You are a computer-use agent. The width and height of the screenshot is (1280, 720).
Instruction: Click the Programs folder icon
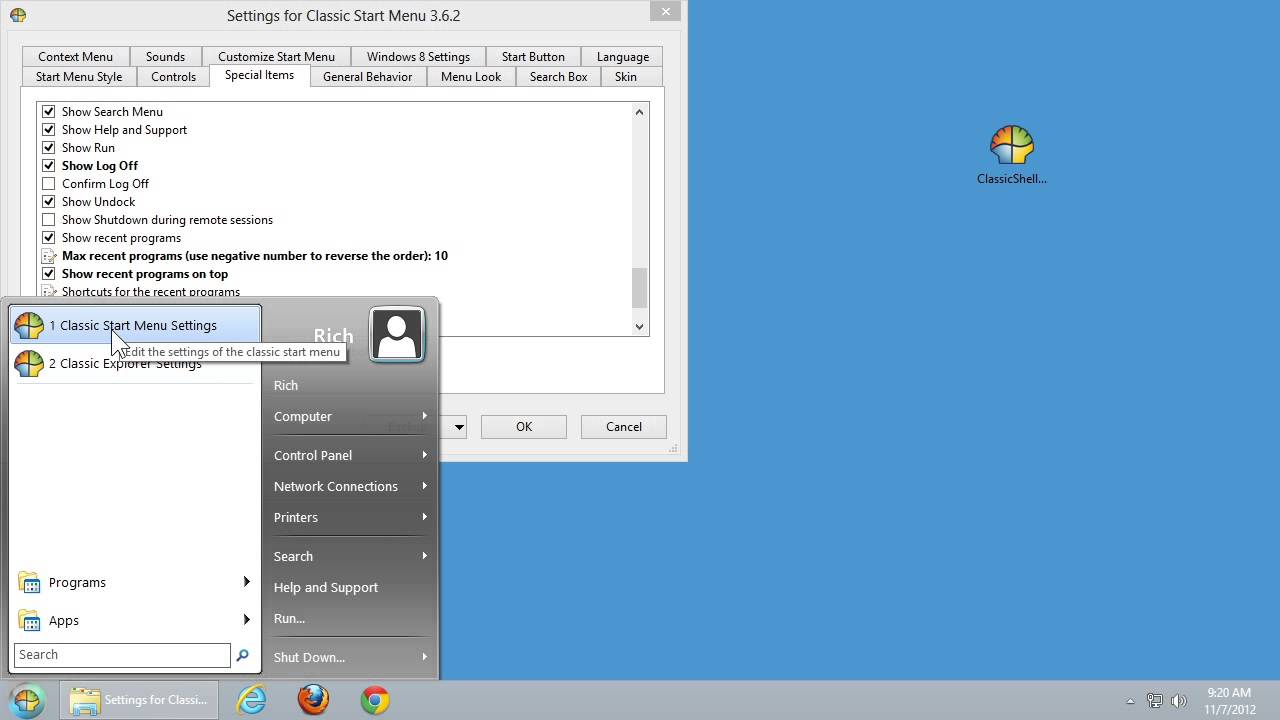pyautogui.click(x=30, y=583)
